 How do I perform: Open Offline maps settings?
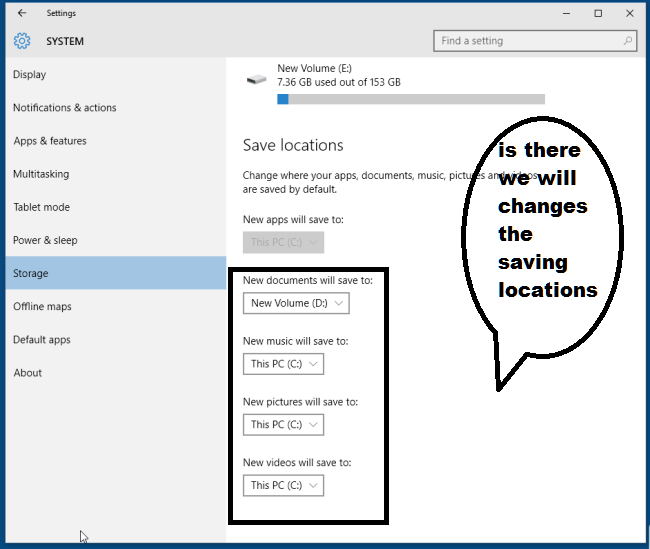pos(116,306)
